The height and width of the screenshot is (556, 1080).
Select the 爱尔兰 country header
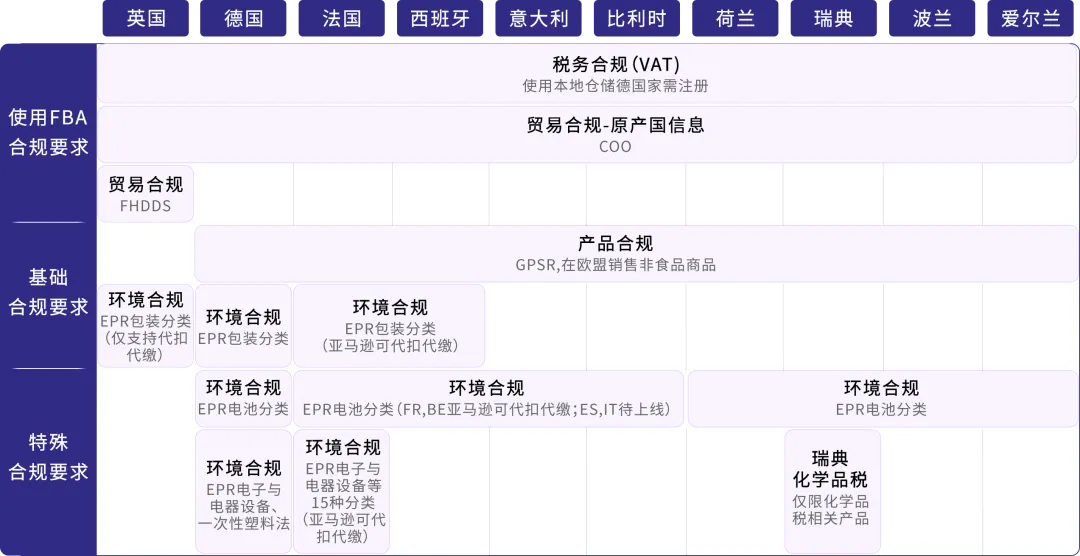[x=1030, y=18]
